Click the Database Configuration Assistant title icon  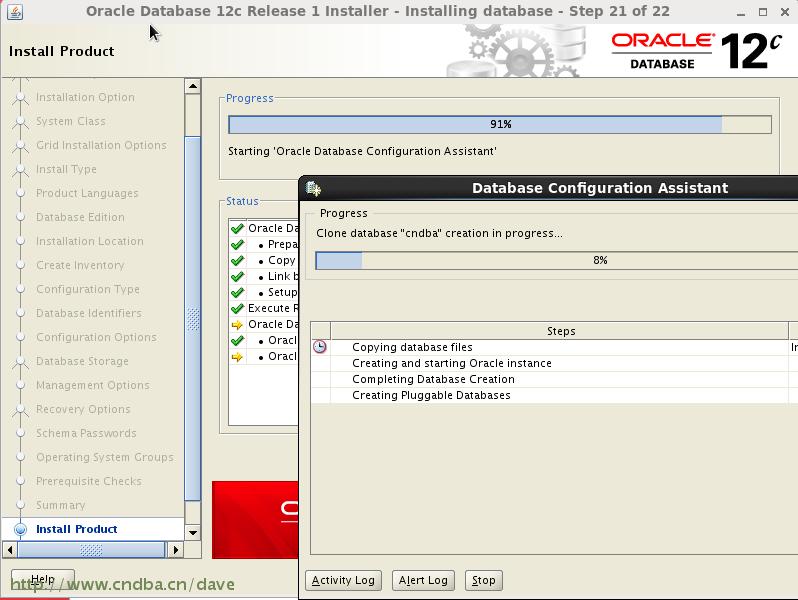point(313,189)
